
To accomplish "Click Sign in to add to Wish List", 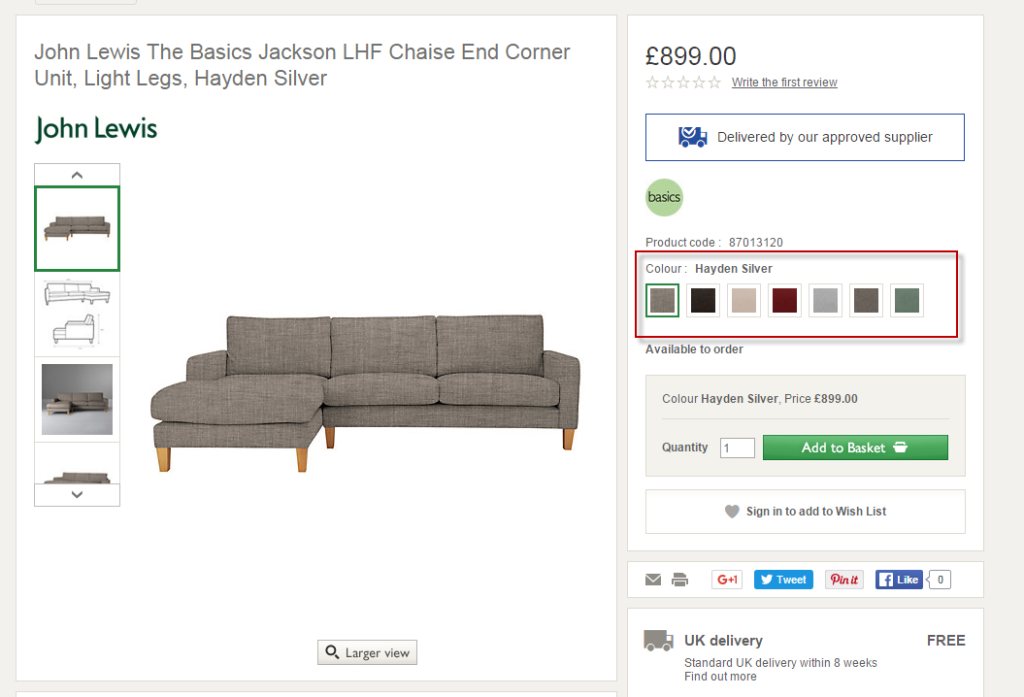I will 805,511.
